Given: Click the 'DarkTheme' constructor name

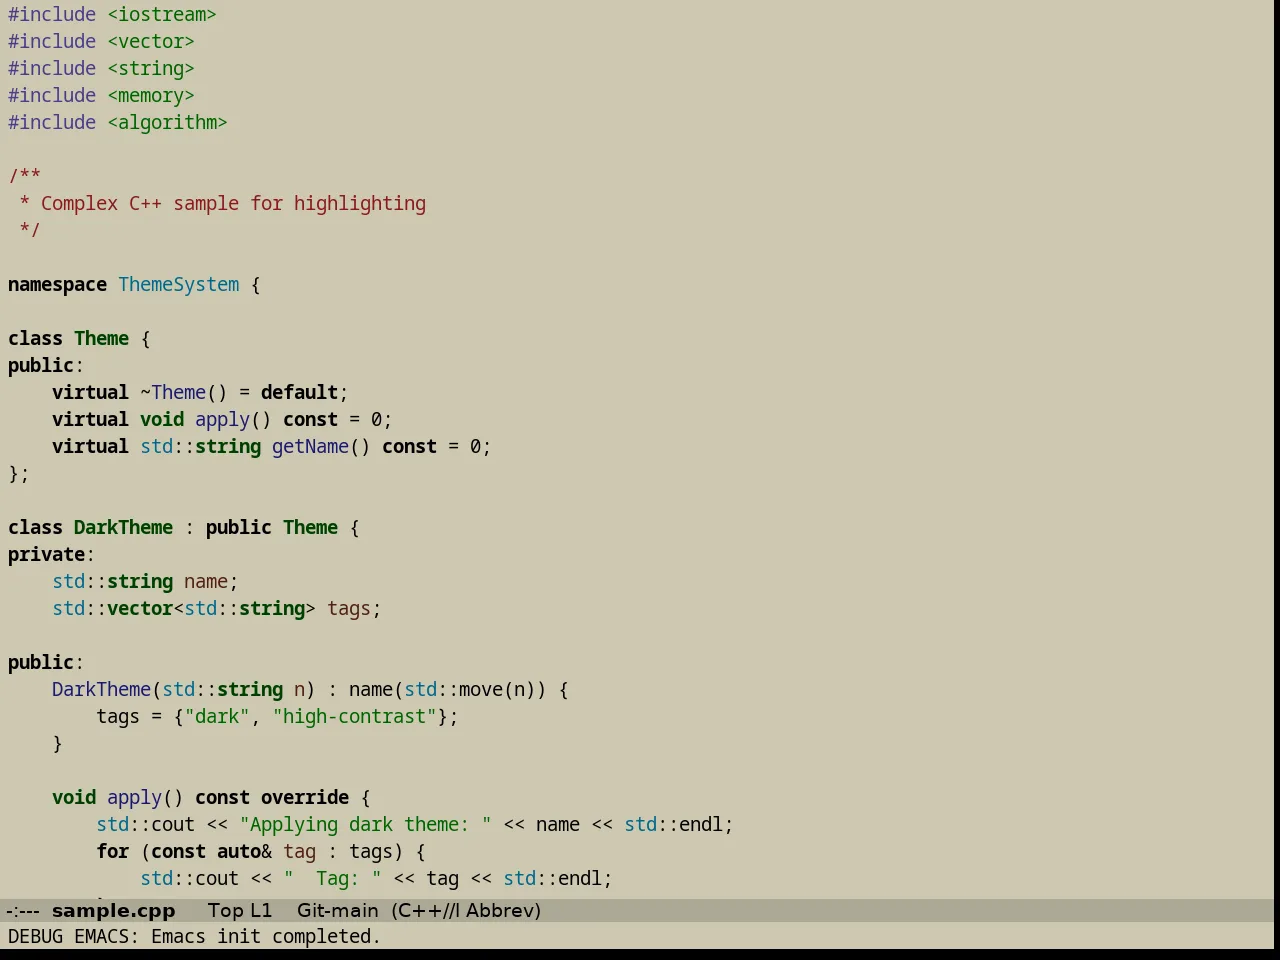Looking at the screenshot, I should [x=101, y=690].
